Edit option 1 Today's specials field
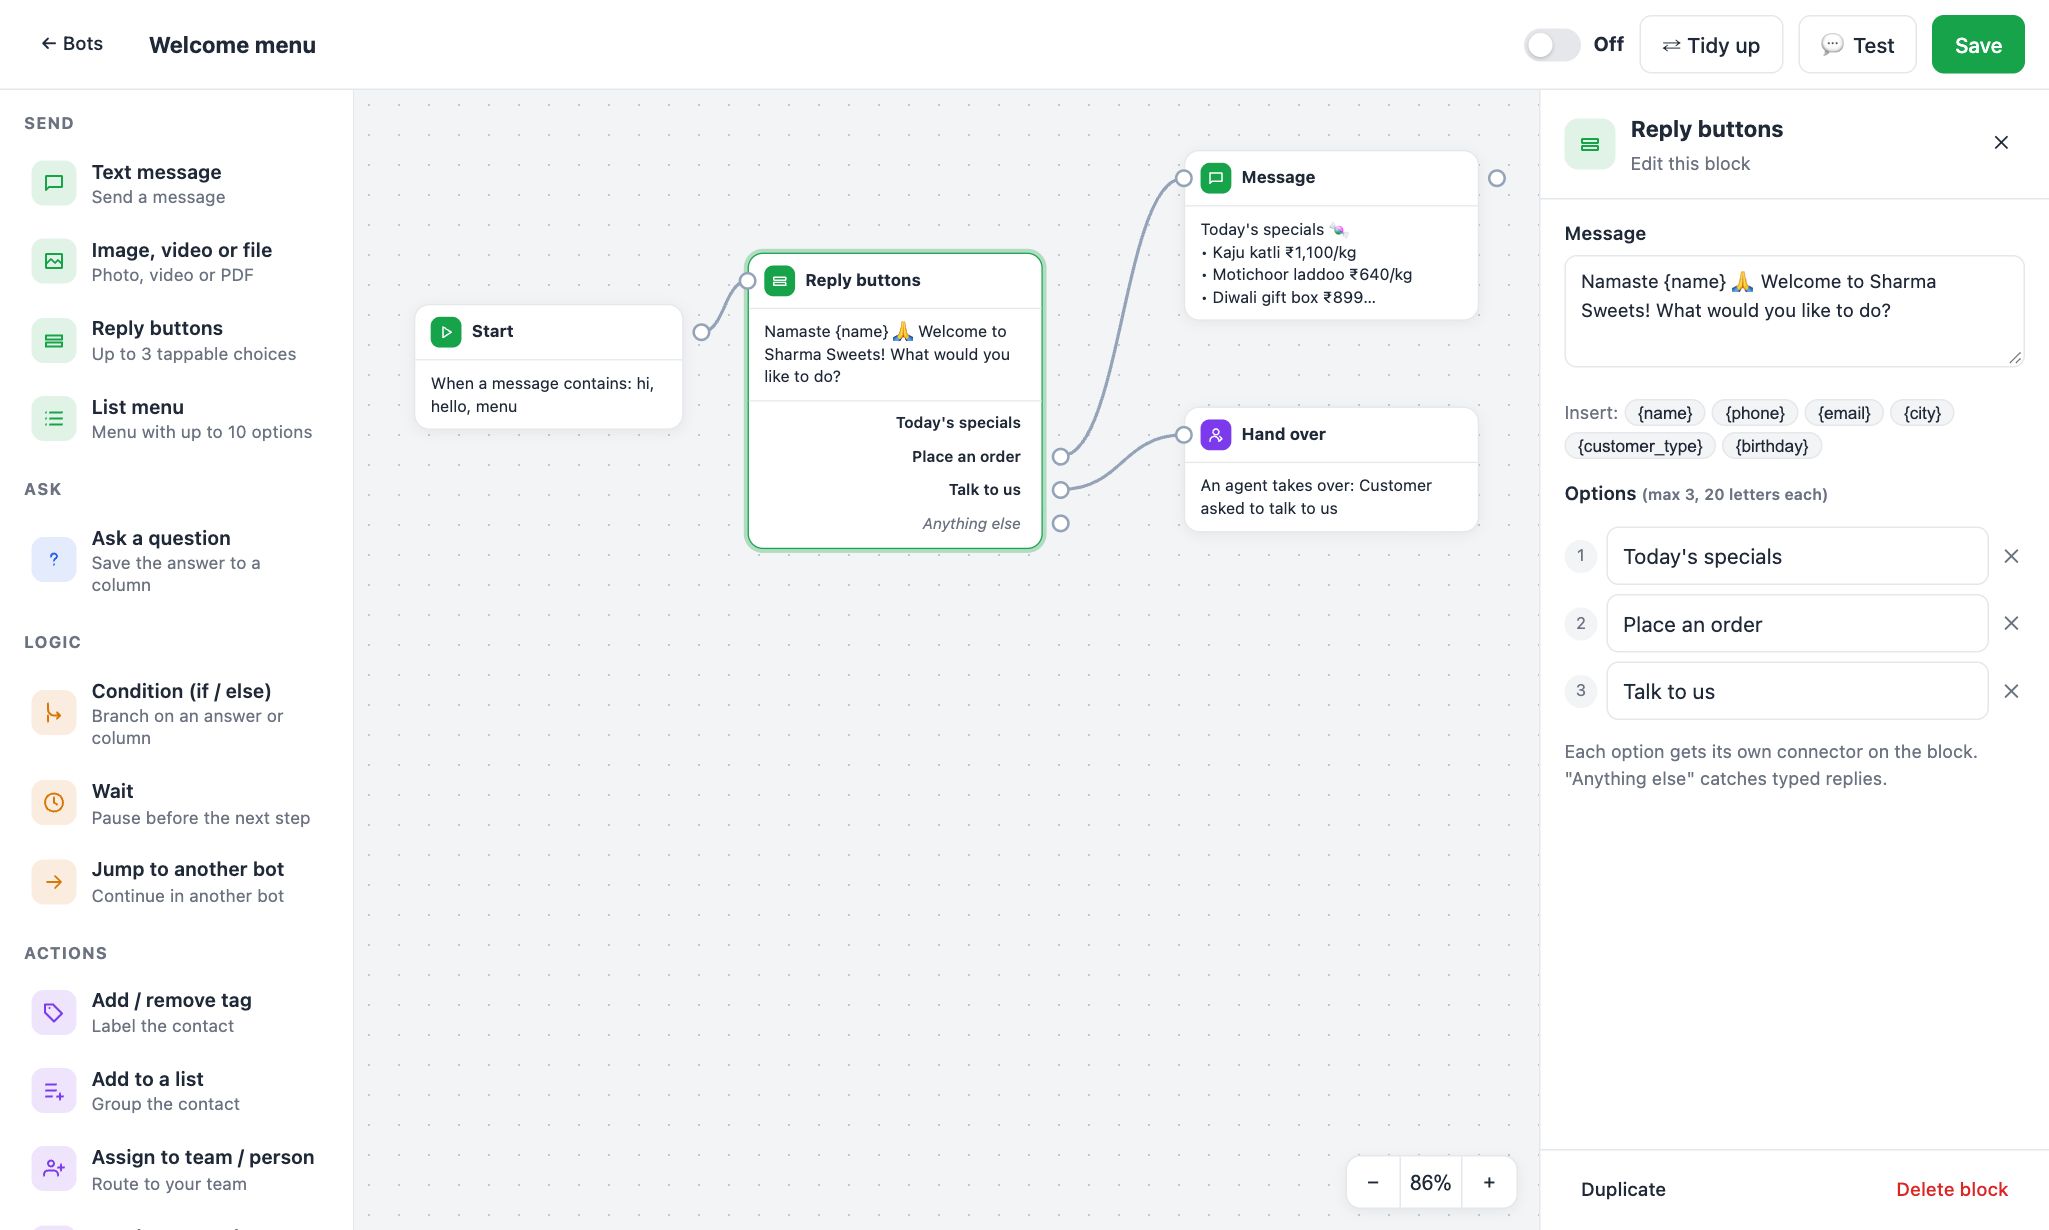The image size is (2049, 1230). point(1797,556)
